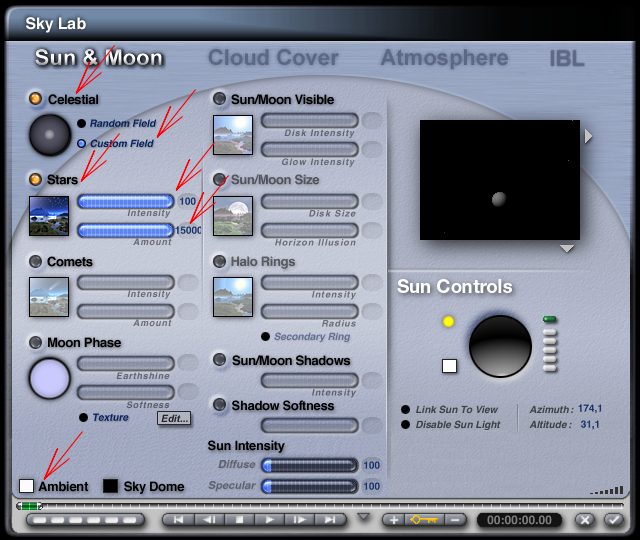Open the yellow sun color dot
The image size is (640, 540).
tap(449, 321)
